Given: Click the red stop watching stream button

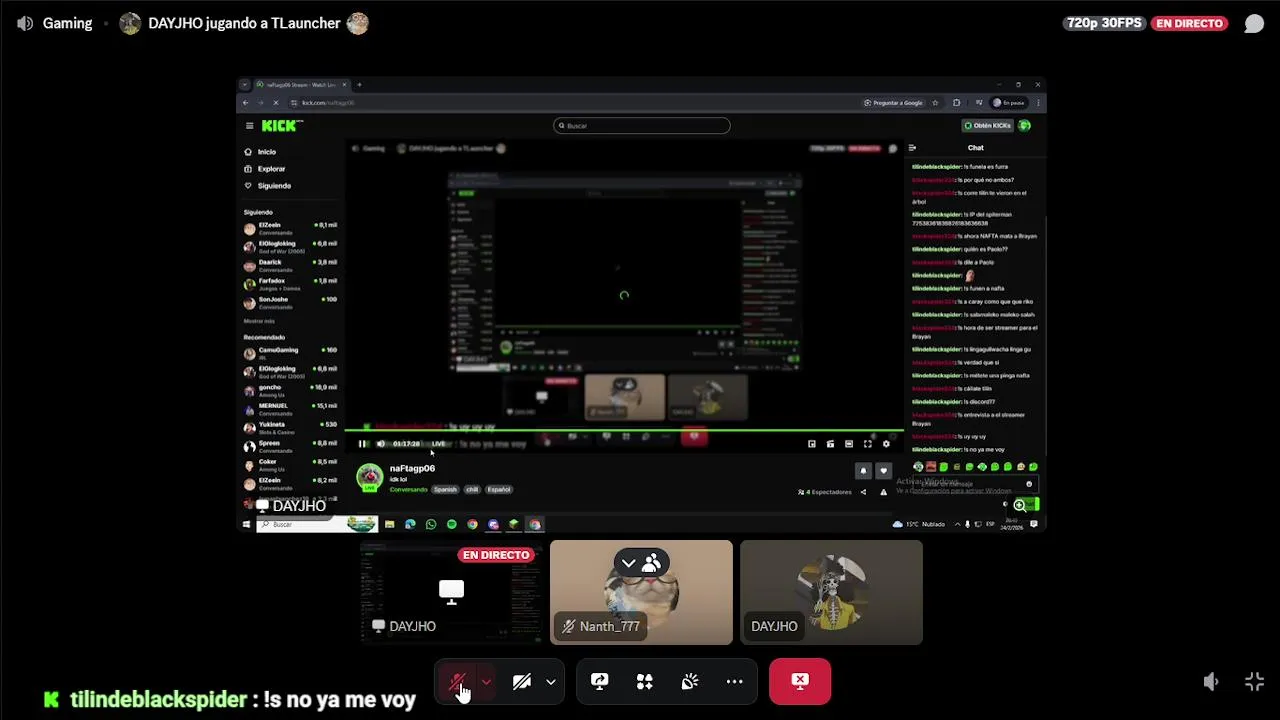Looking at the screenshot, I should click(800, 682).
